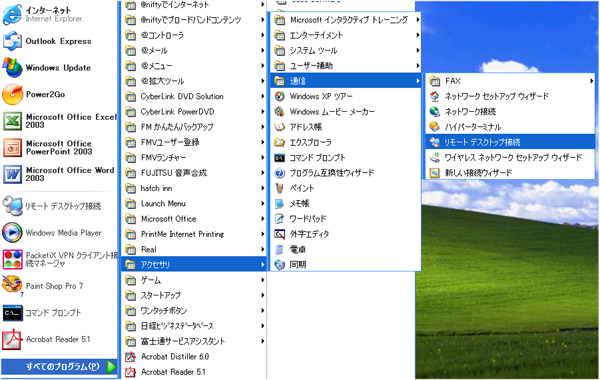Open Microsoft Office Word 2003 icon
This screenshot has height=380, width=600.
click(x=12, y=174)
